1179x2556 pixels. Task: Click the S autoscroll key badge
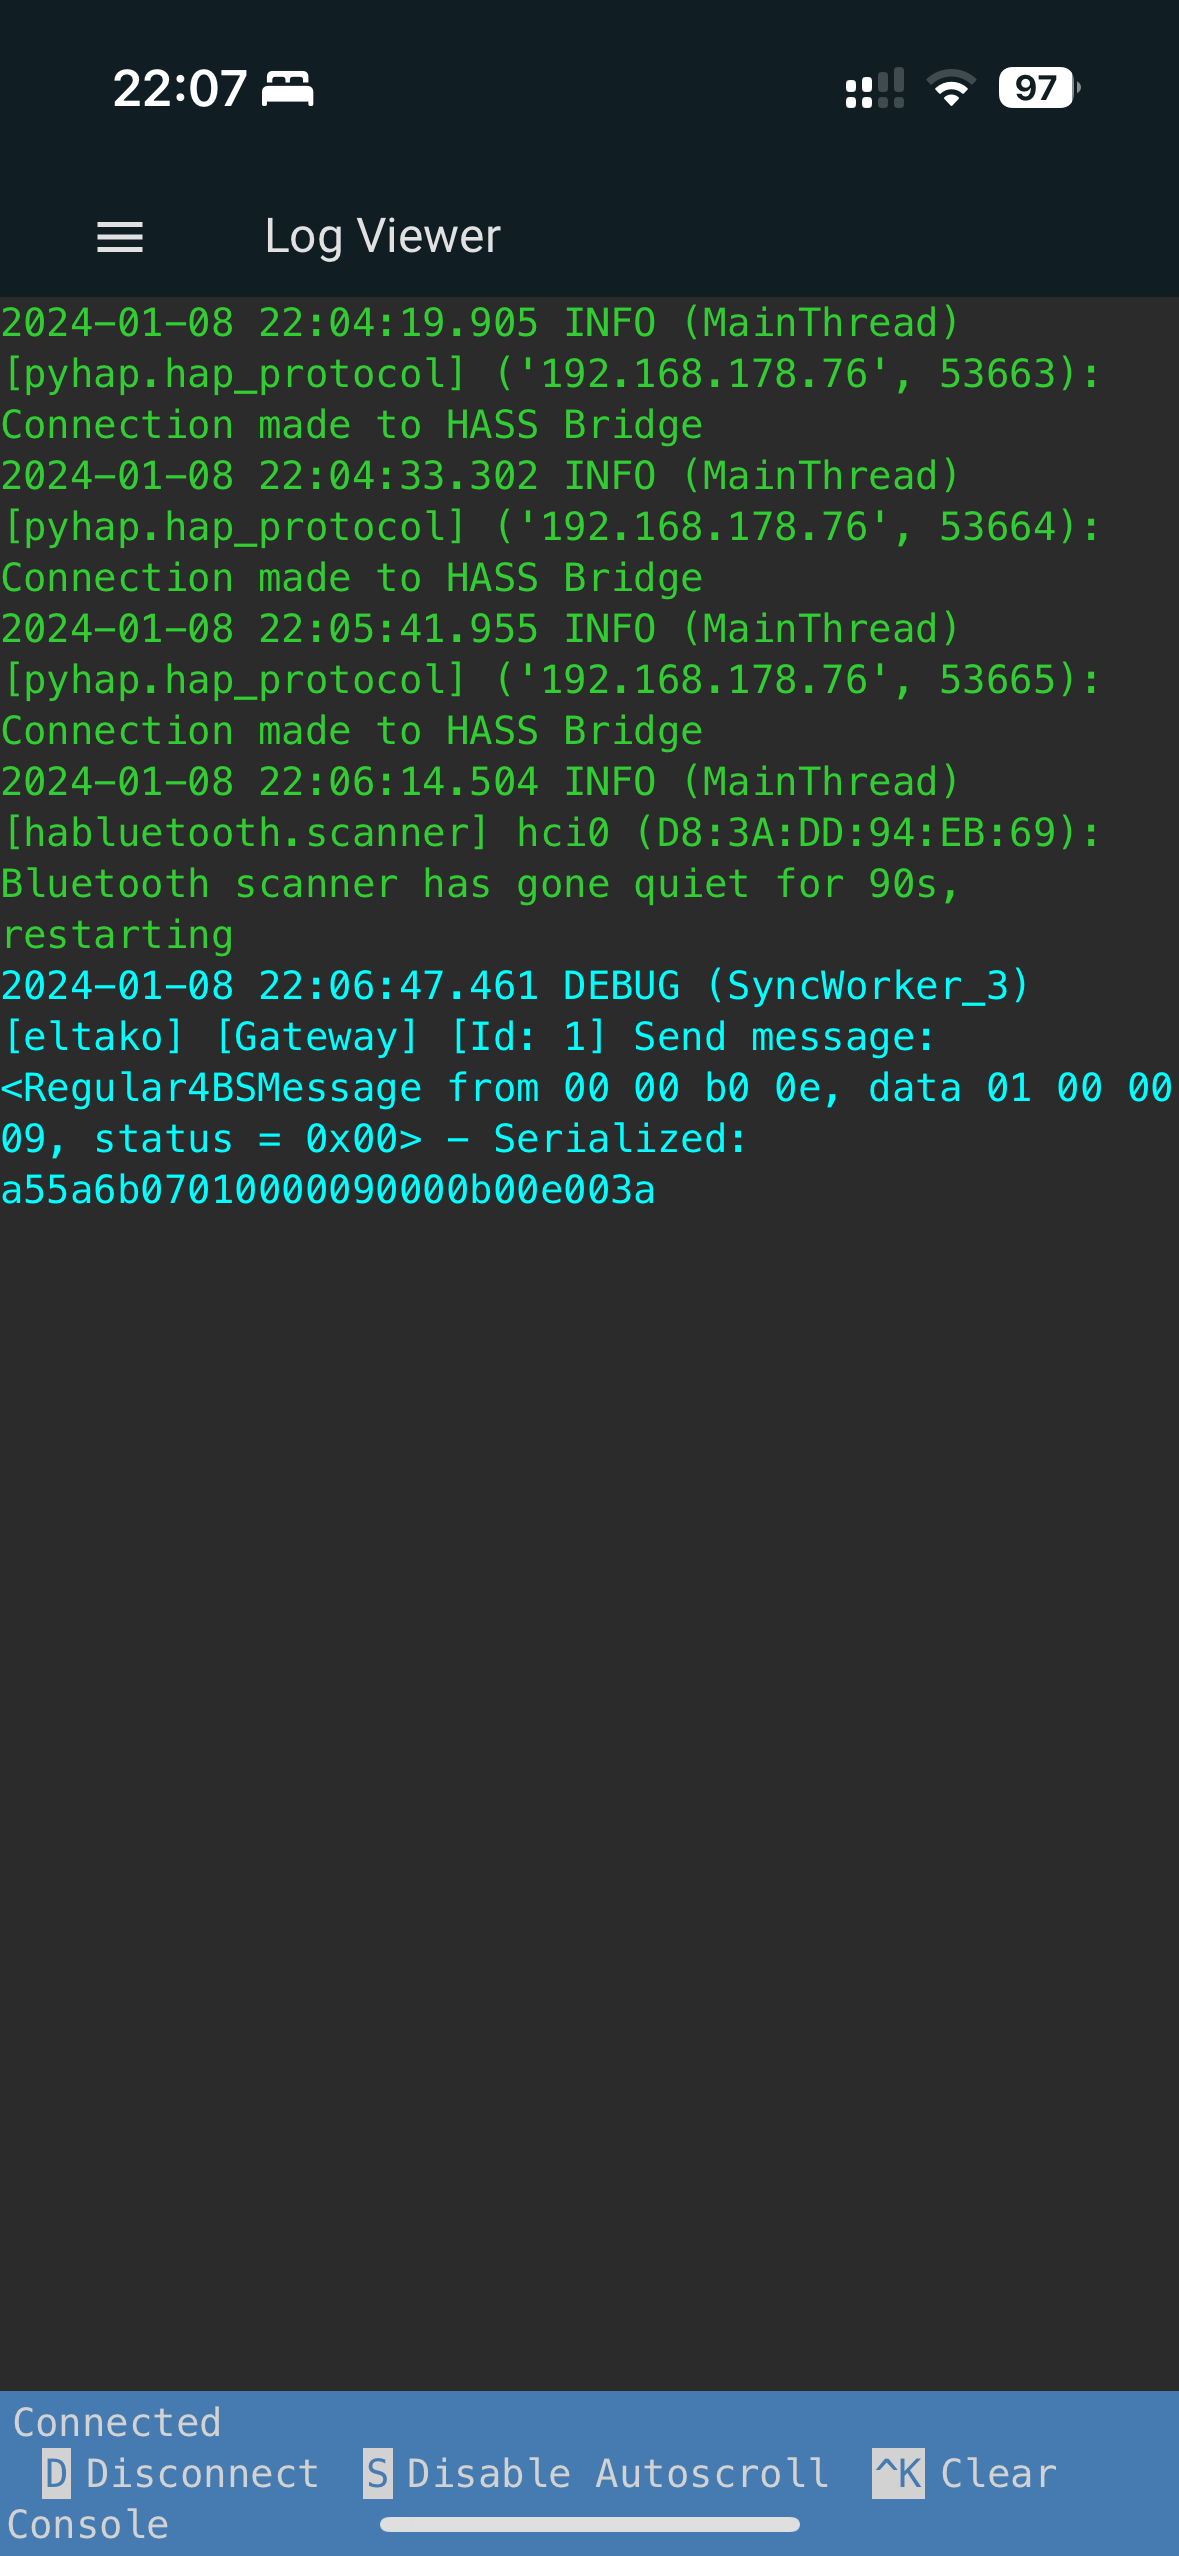[x=377, y=2473]
